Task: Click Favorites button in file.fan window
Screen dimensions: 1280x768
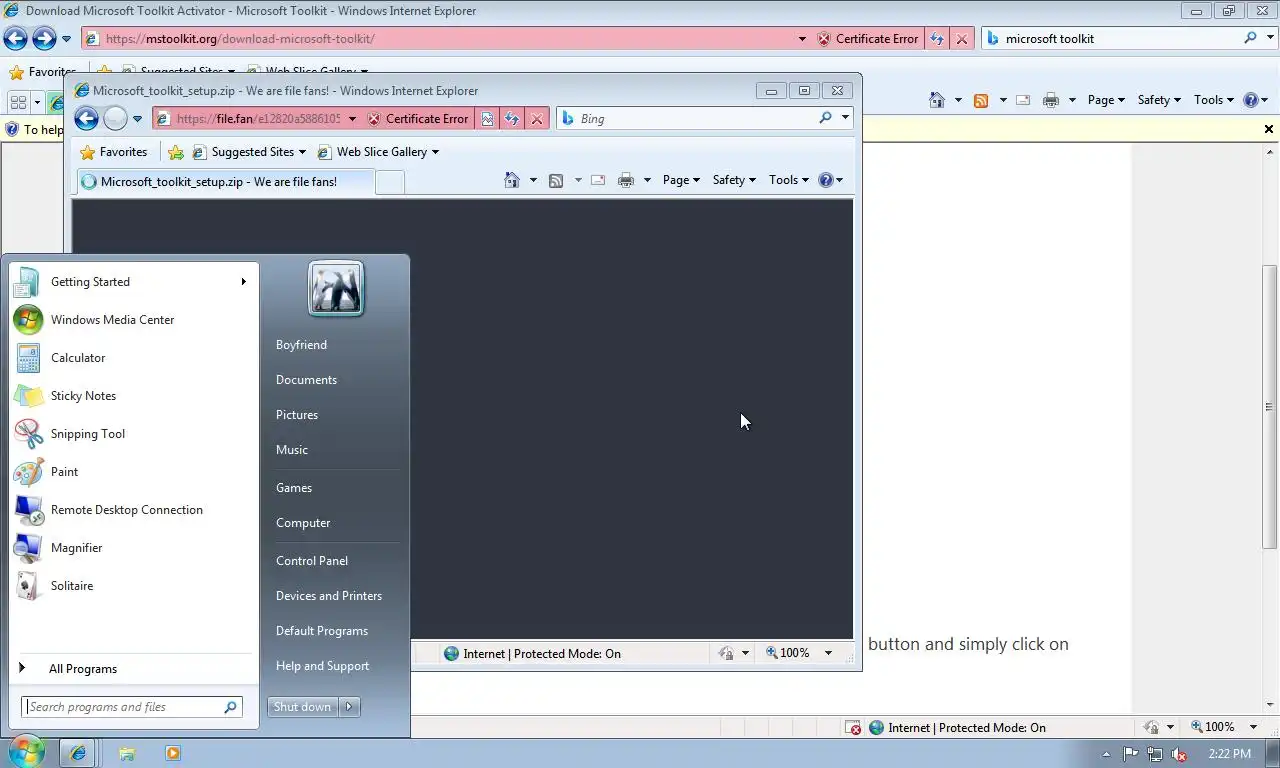Action: click(113, 152)
